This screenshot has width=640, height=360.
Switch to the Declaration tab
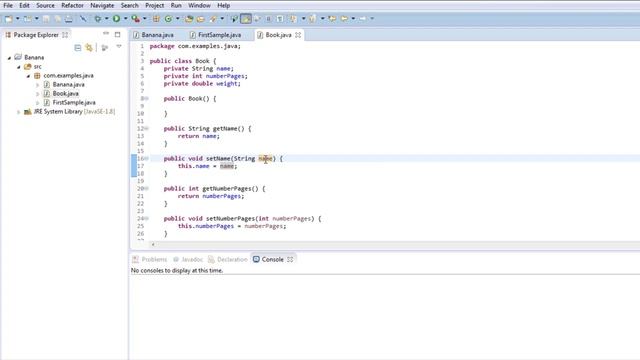228,260
